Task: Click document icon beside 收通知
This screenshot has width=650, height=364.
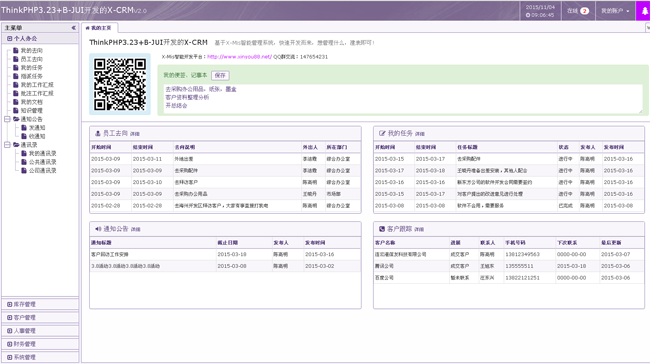Action: click(24, 136)
